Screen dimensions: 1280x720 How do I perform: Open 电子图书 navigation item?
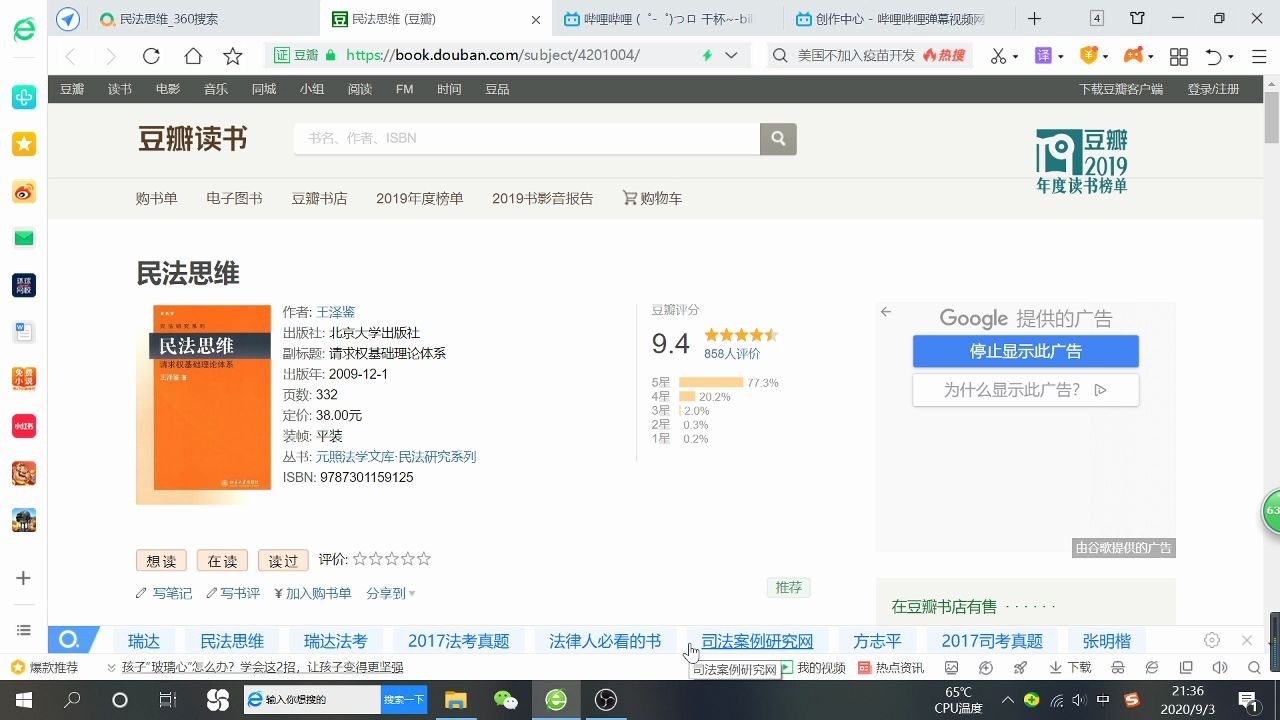tap(235, 198)
